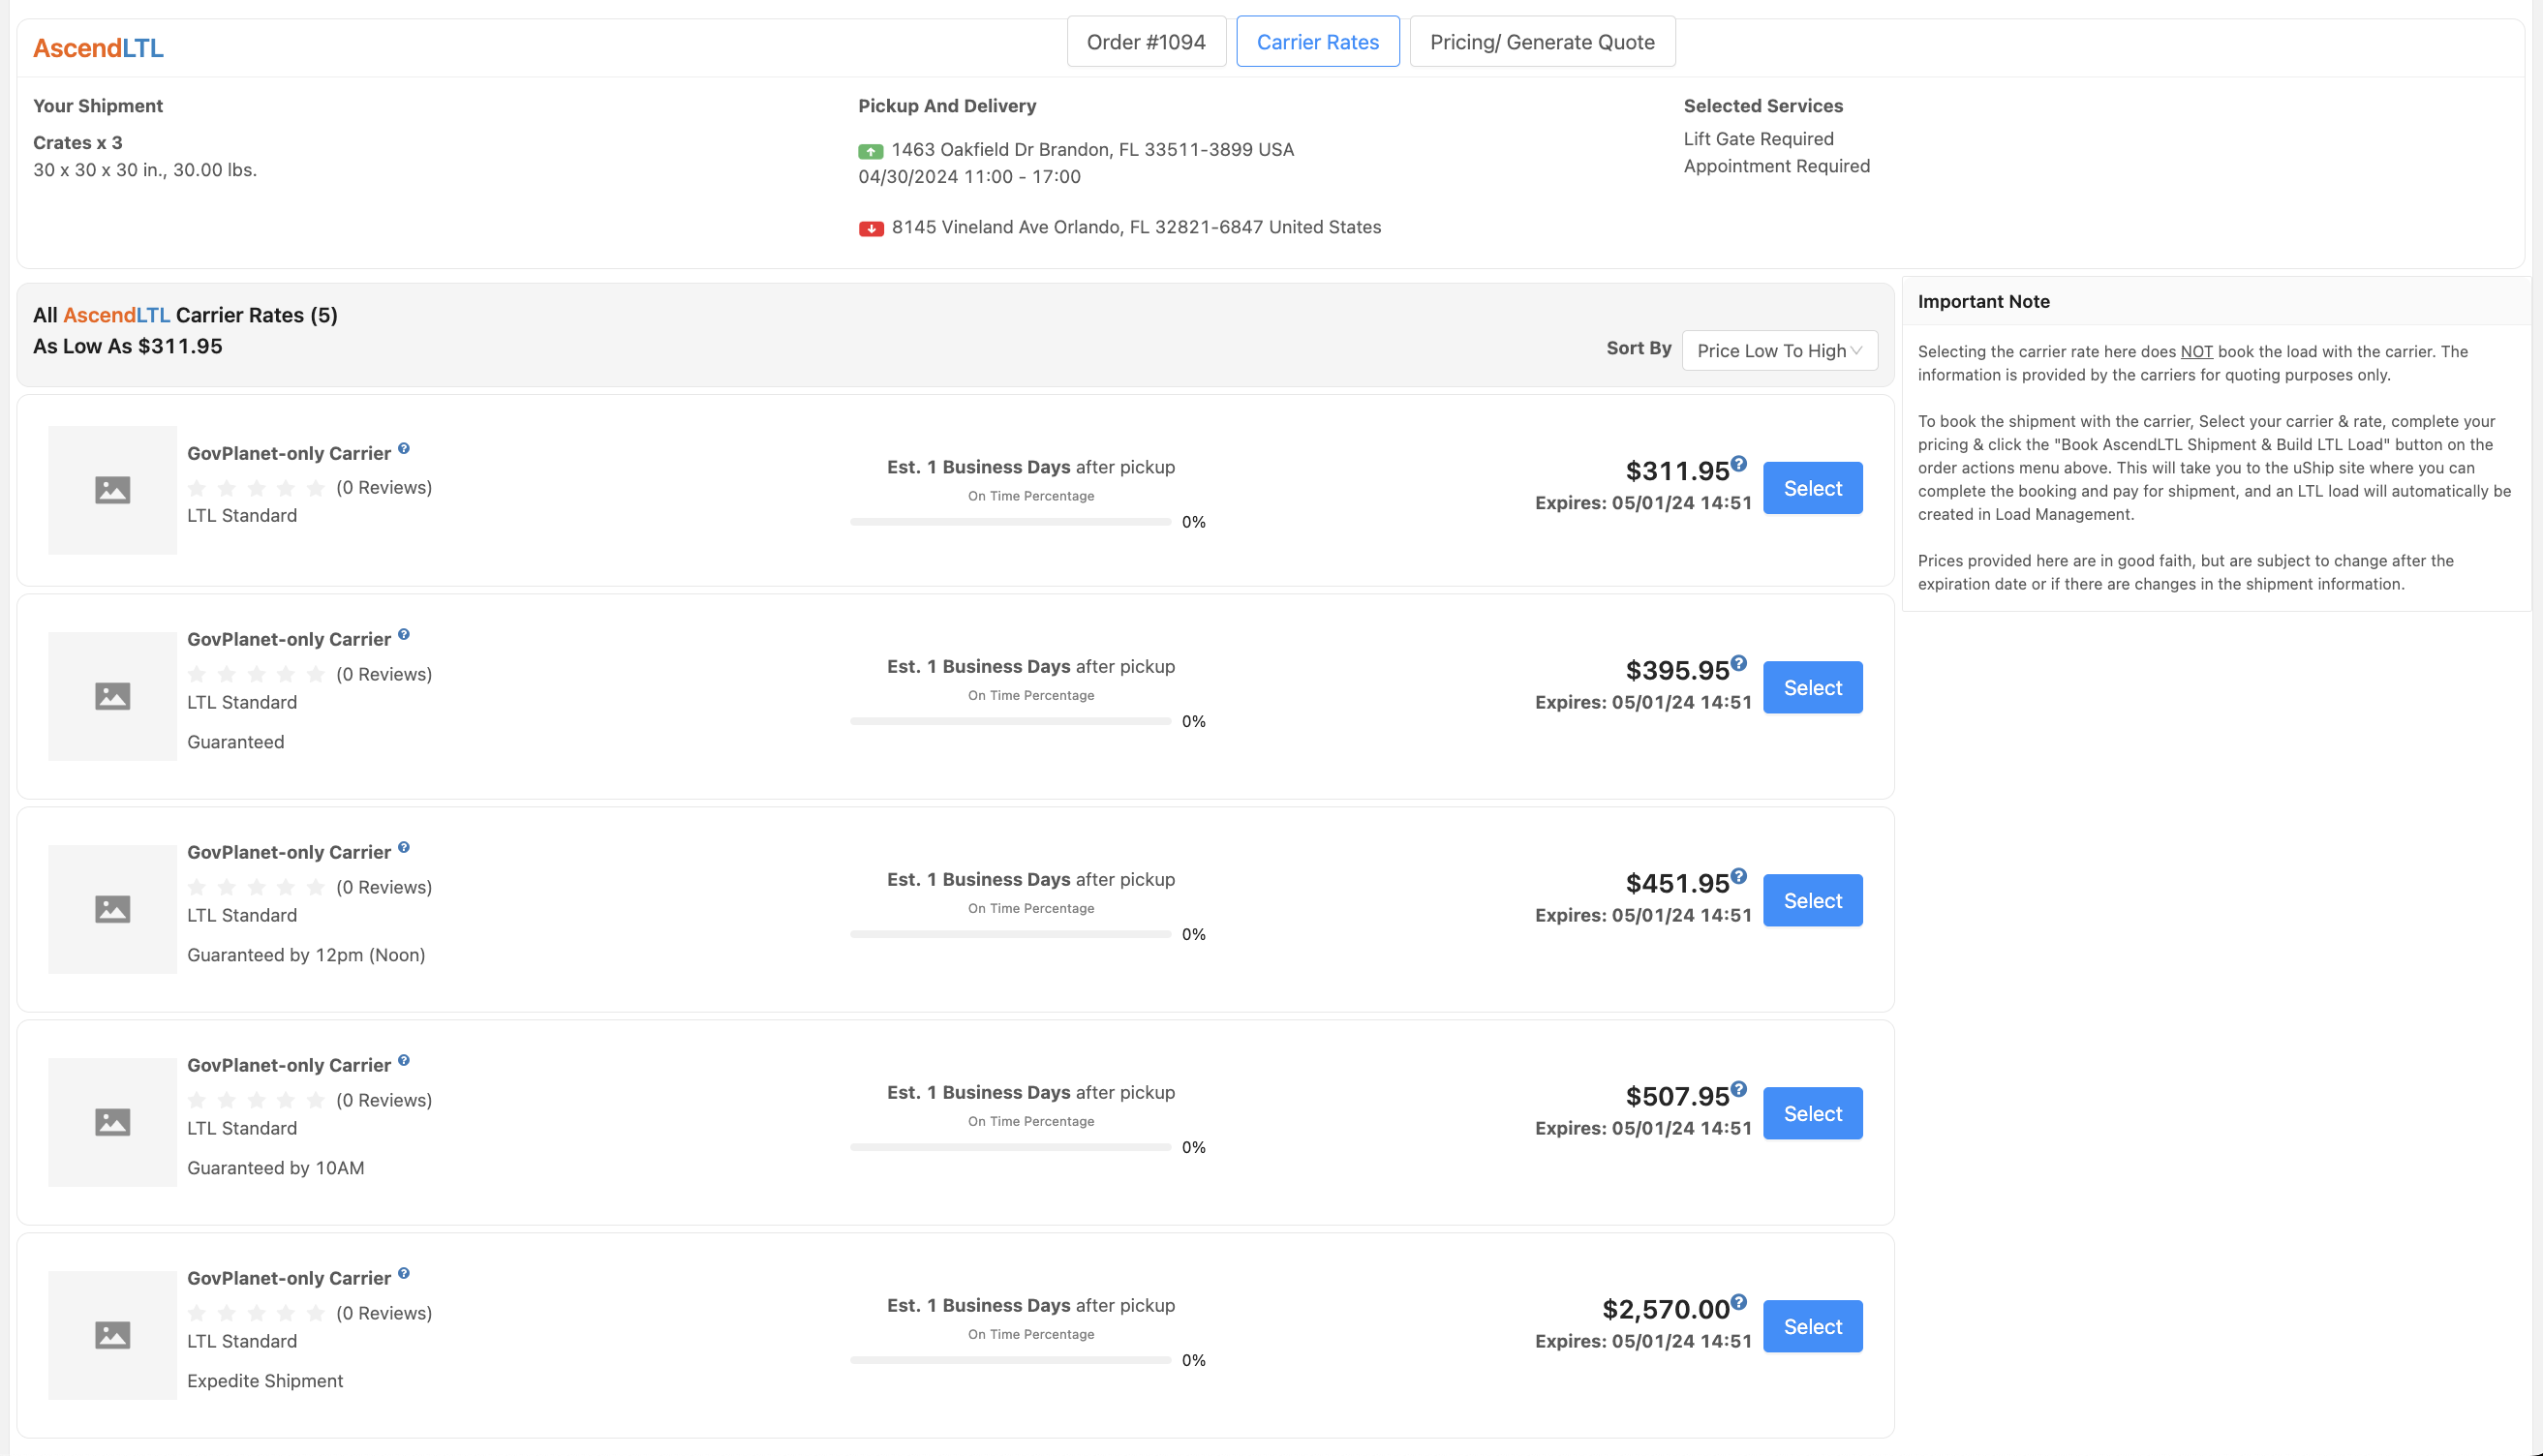Screen dimensions: 2543x1456
Task: Click green pickup arrow icon
Action: point(870,151)
